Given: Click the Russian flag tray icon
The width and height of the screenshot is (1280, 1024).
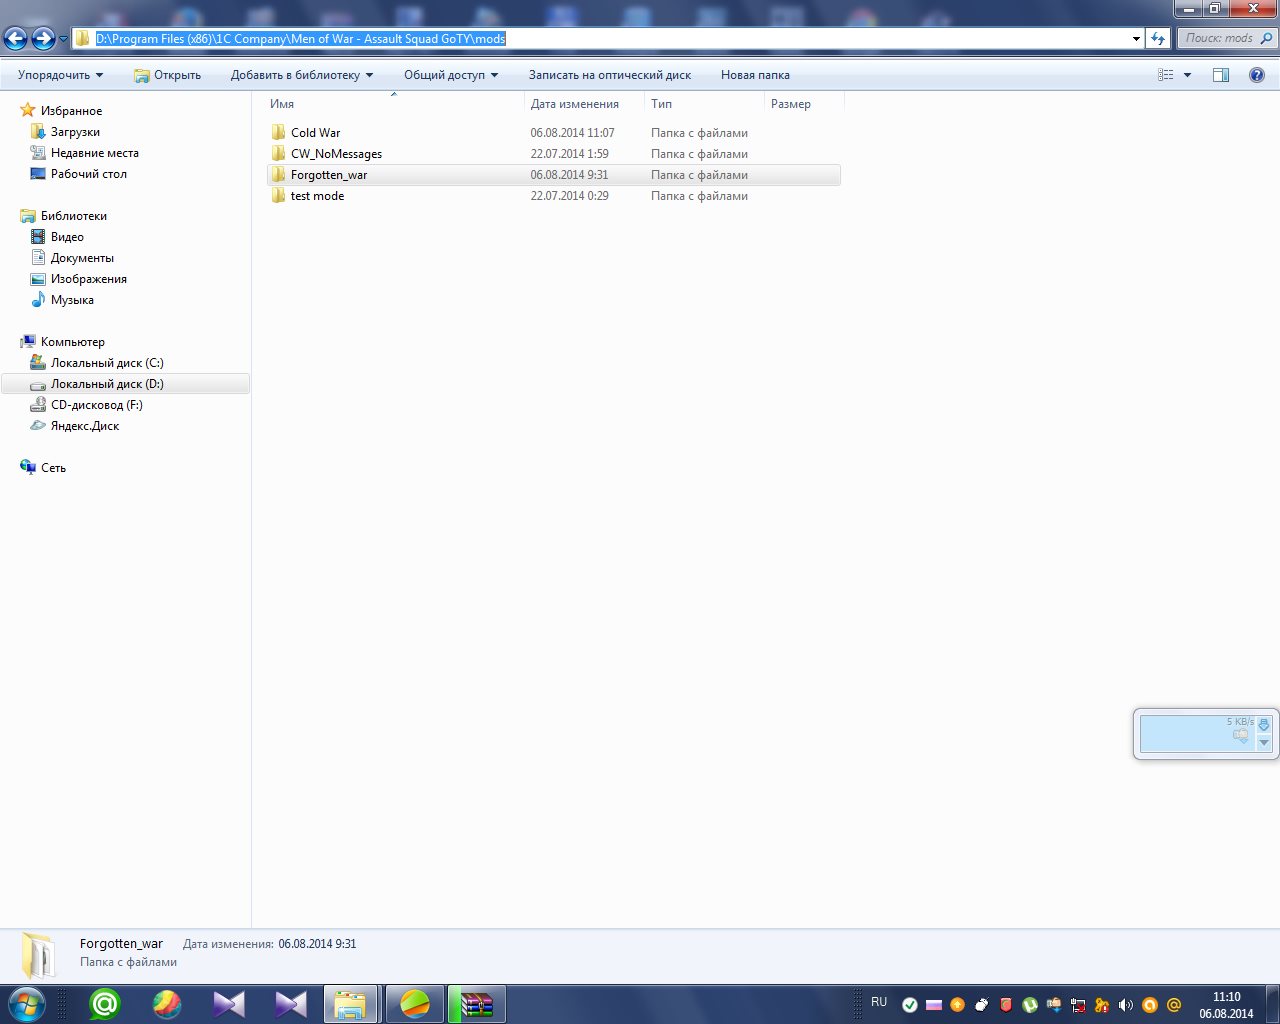Looking at the screenshot, I should (x=934, y=1005).
